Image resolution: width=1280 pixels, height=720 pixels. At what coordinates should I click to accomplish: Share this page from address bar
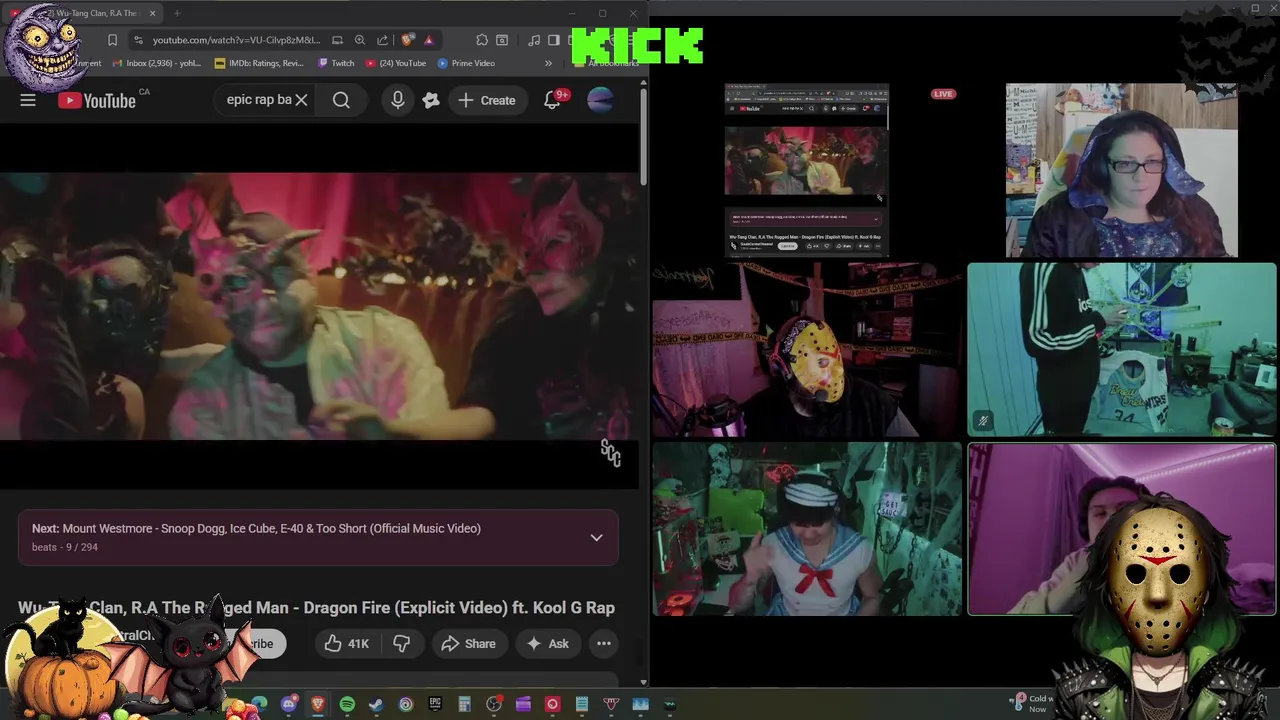tap(383, 40)
